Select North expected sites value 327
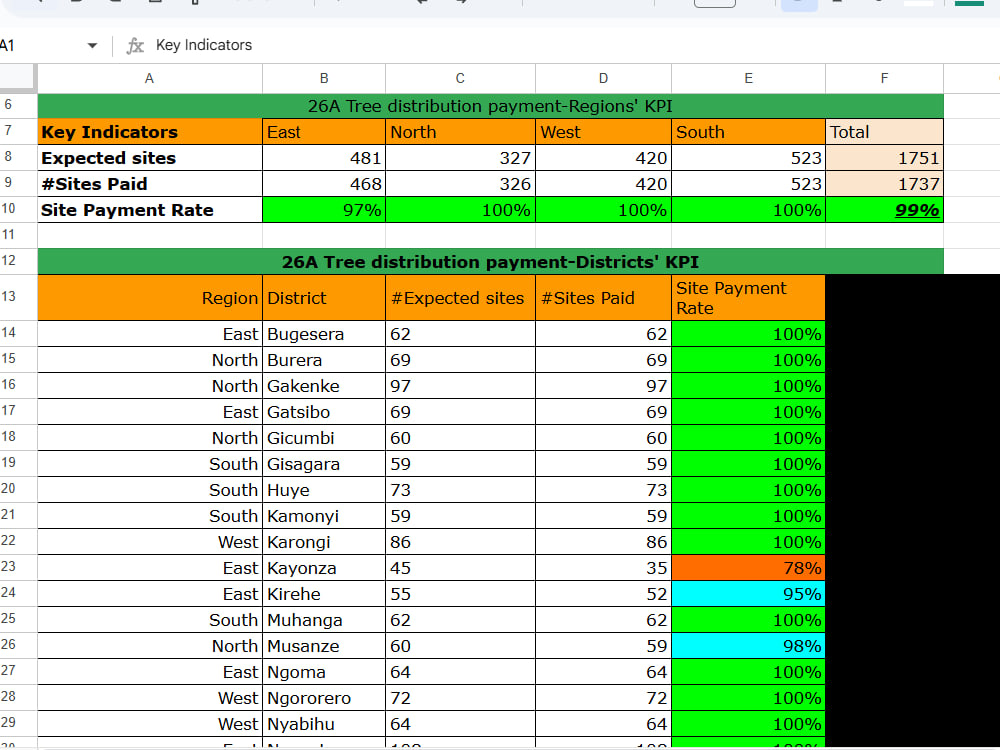Image resolution: width=1000 pixels, height=750 pixels. click(460, 158)
